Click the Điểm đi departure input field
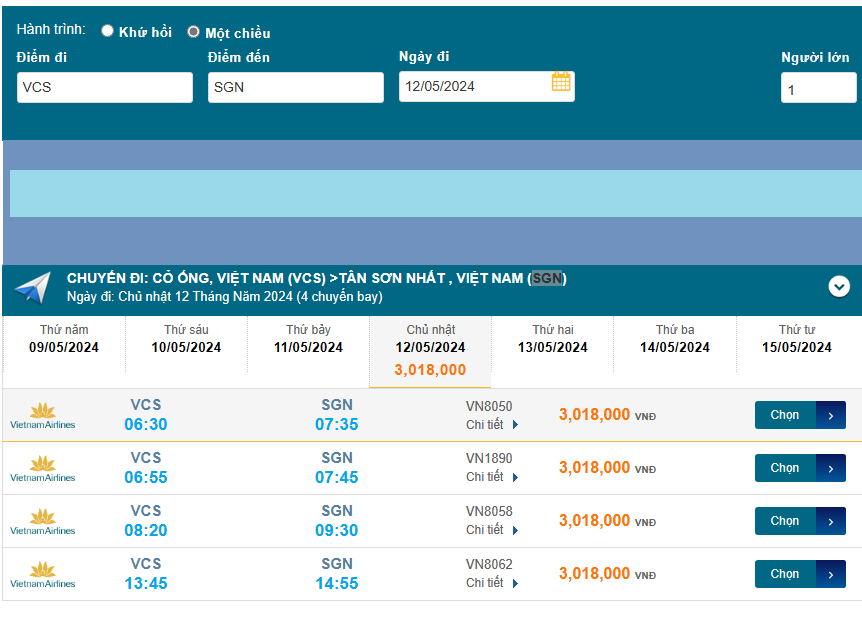 (104, 87)
